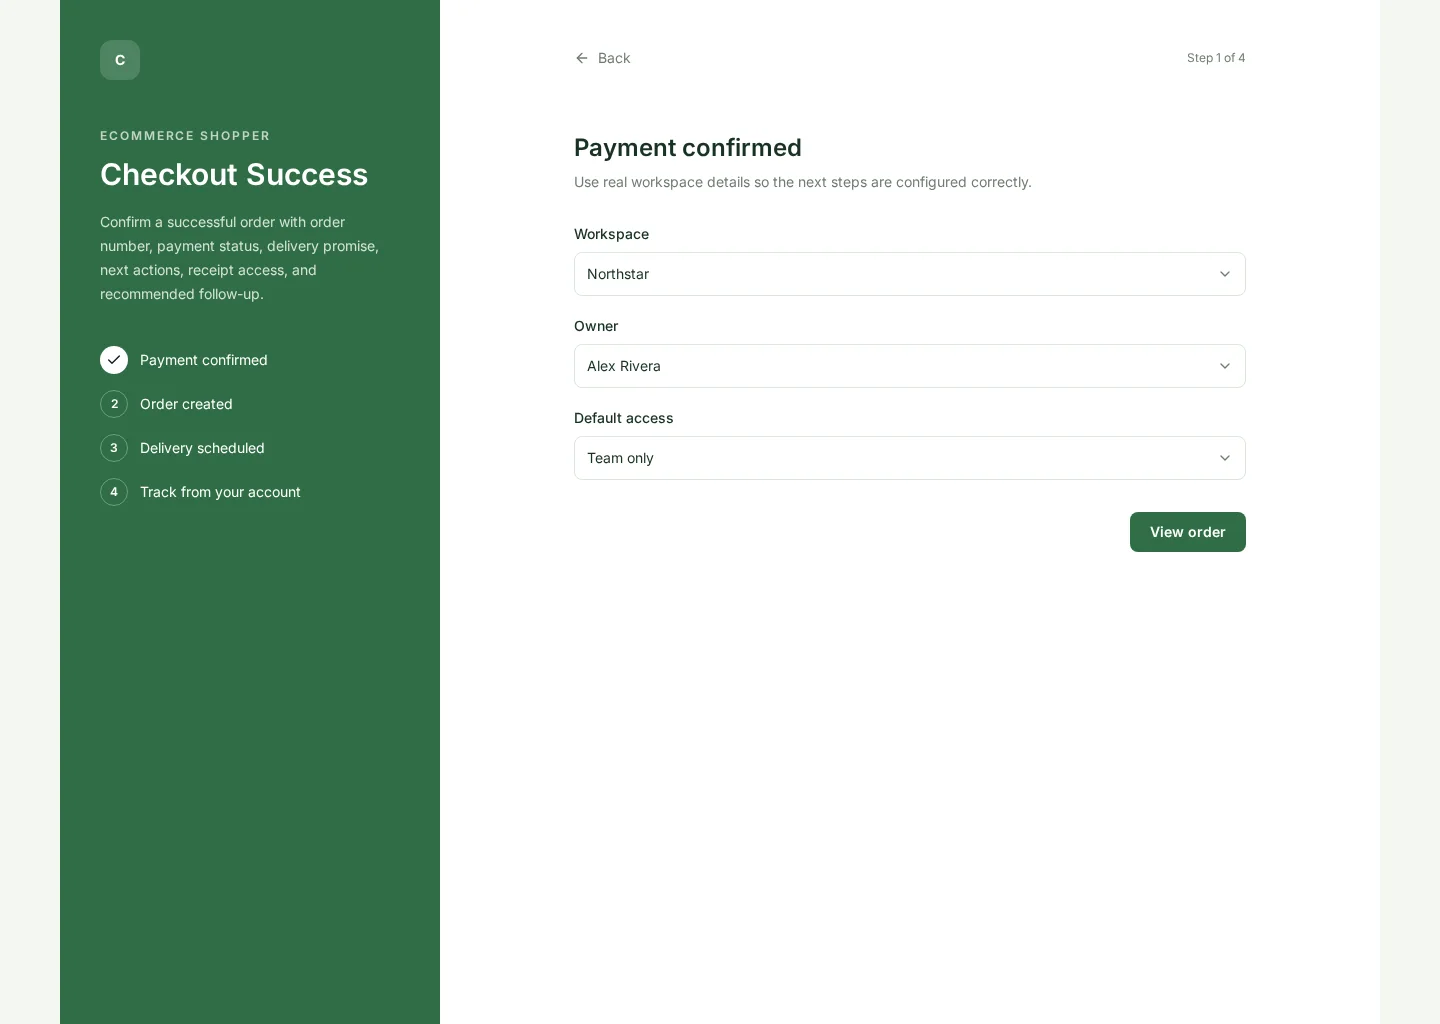The image size is (1440, 1024).
Task: Click the View order button
Action: coord(1188,532)
